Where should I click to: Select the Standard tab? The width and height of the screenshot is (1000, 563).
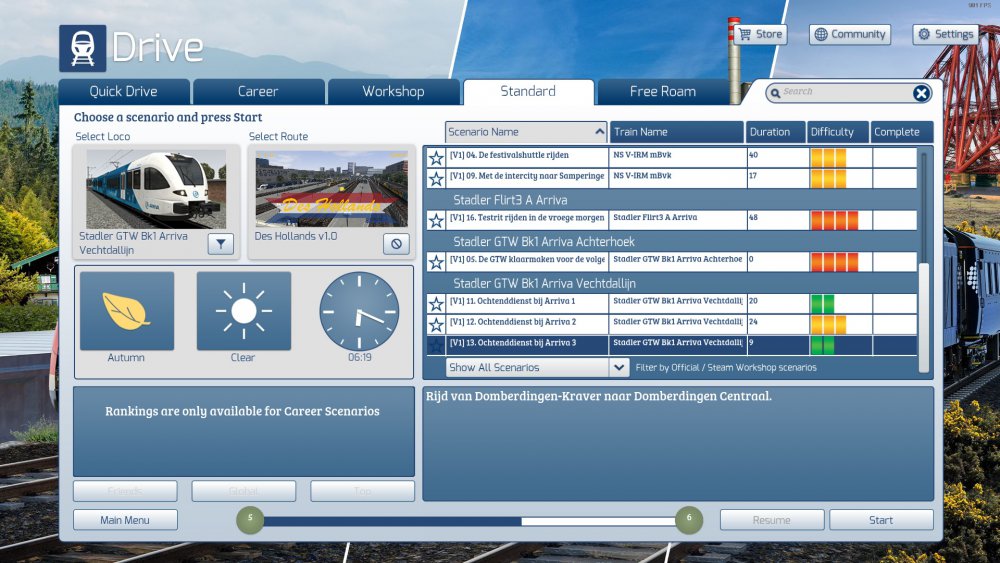tap(528, 92)
